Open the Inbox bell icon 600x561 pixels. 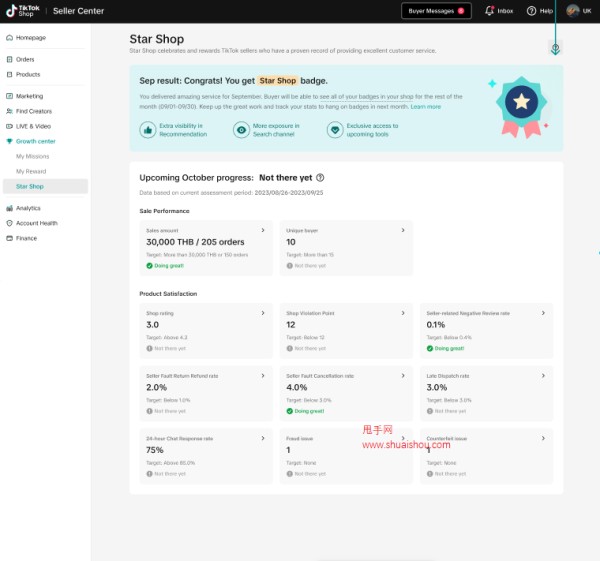(489, 11)
